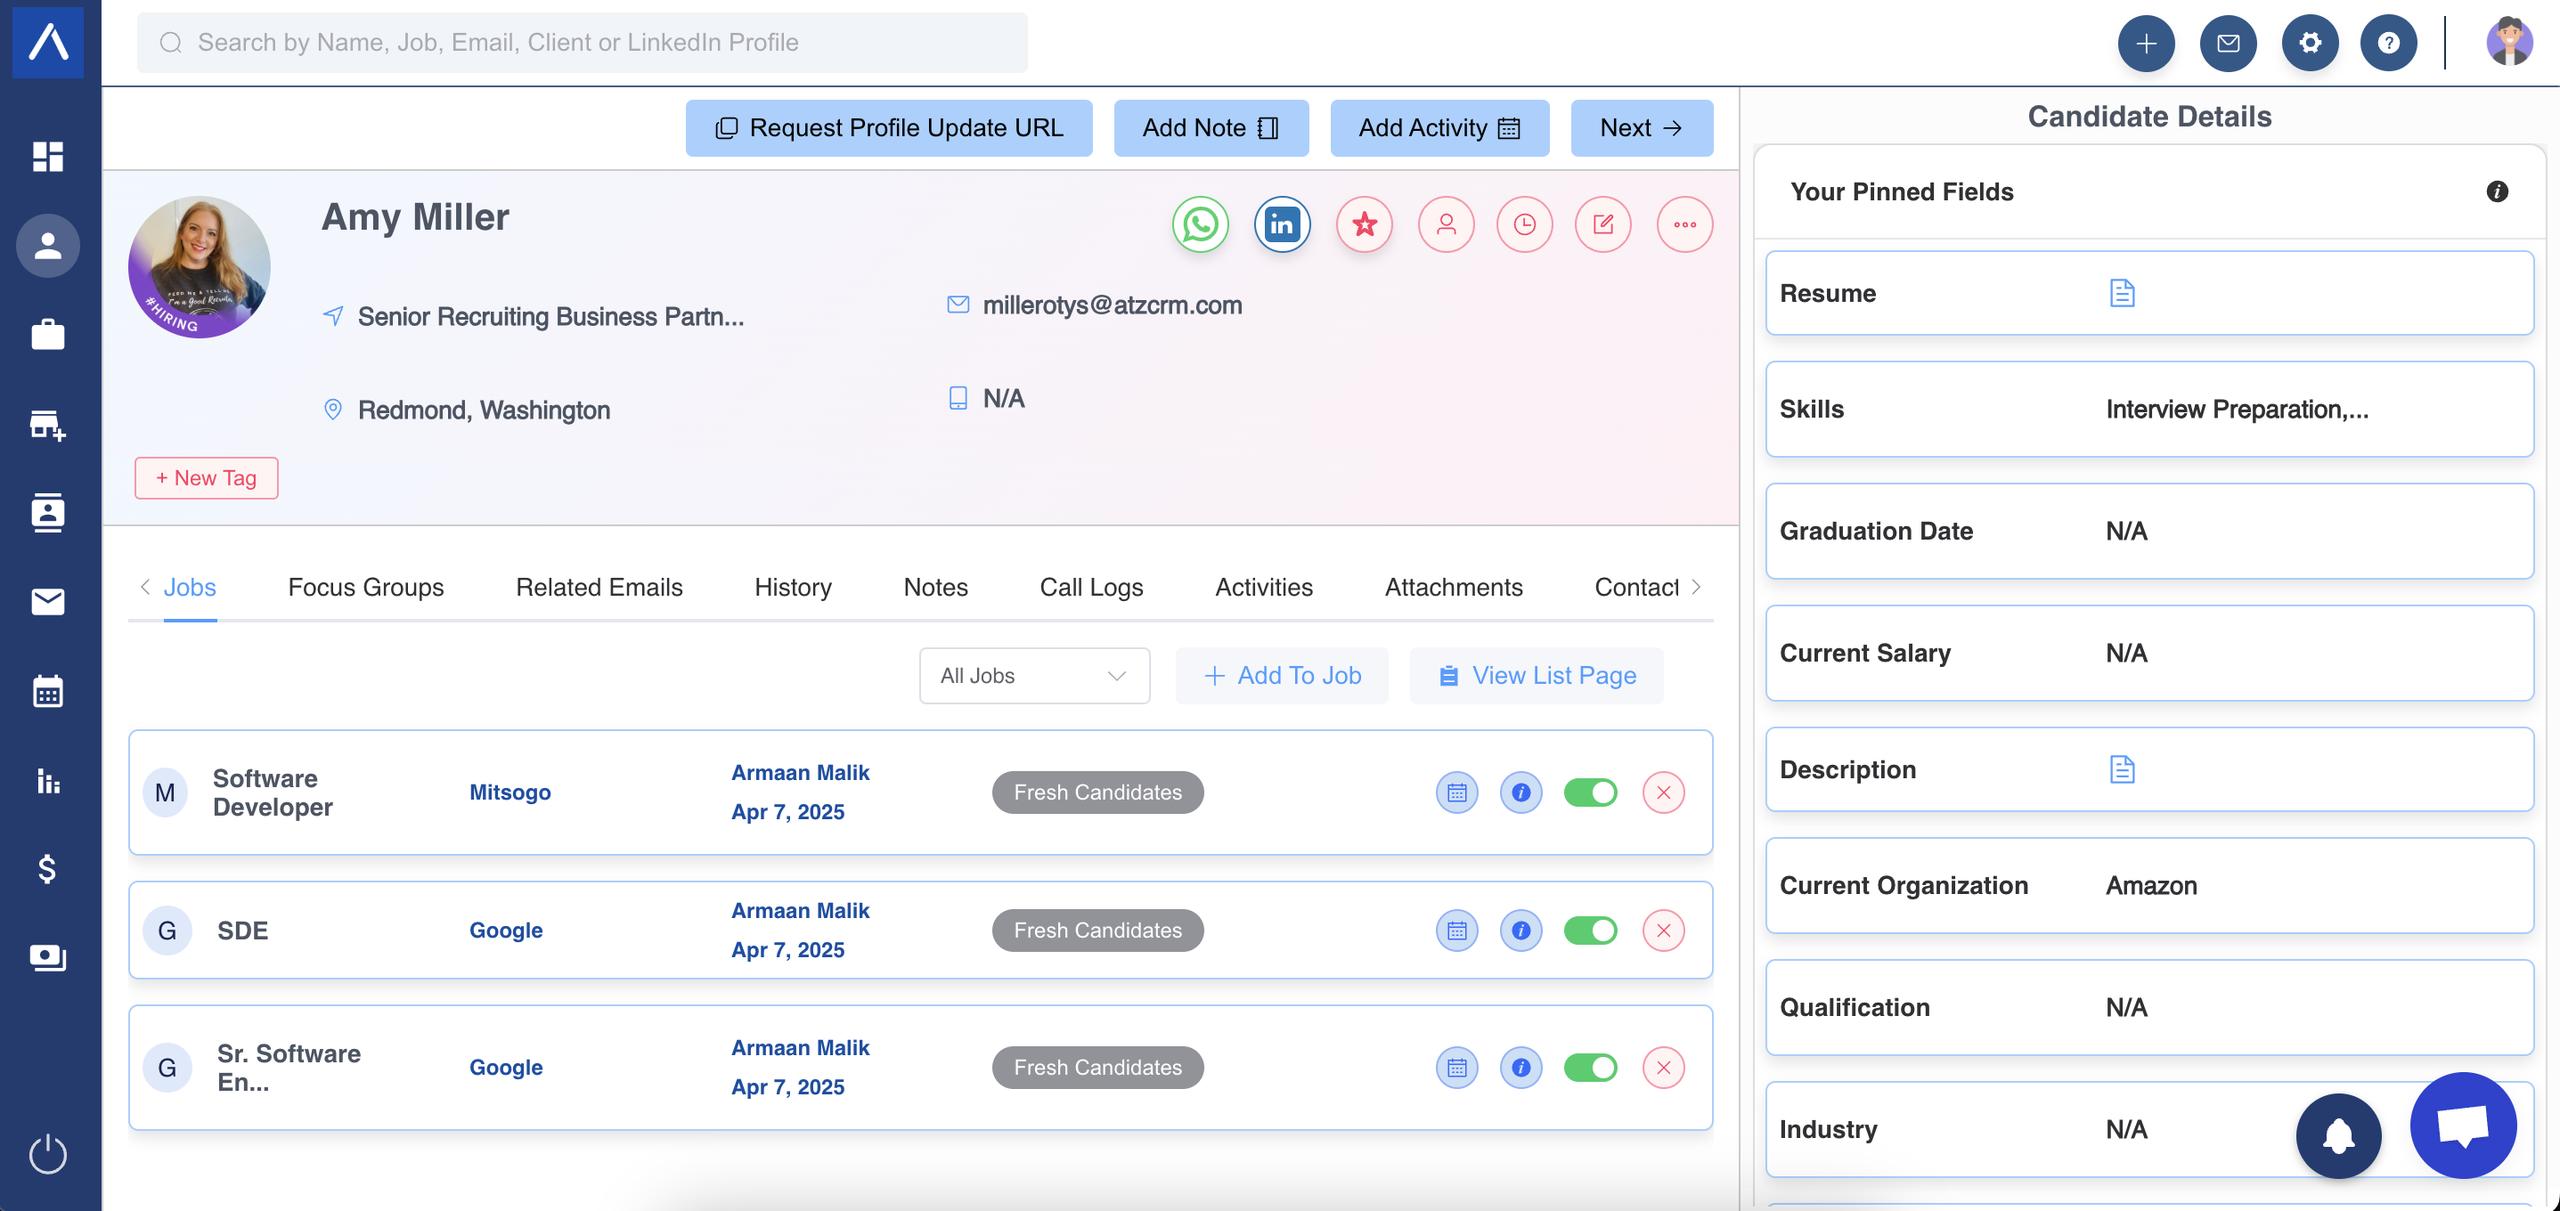Click the Add To Job button

pos(1282,676)
